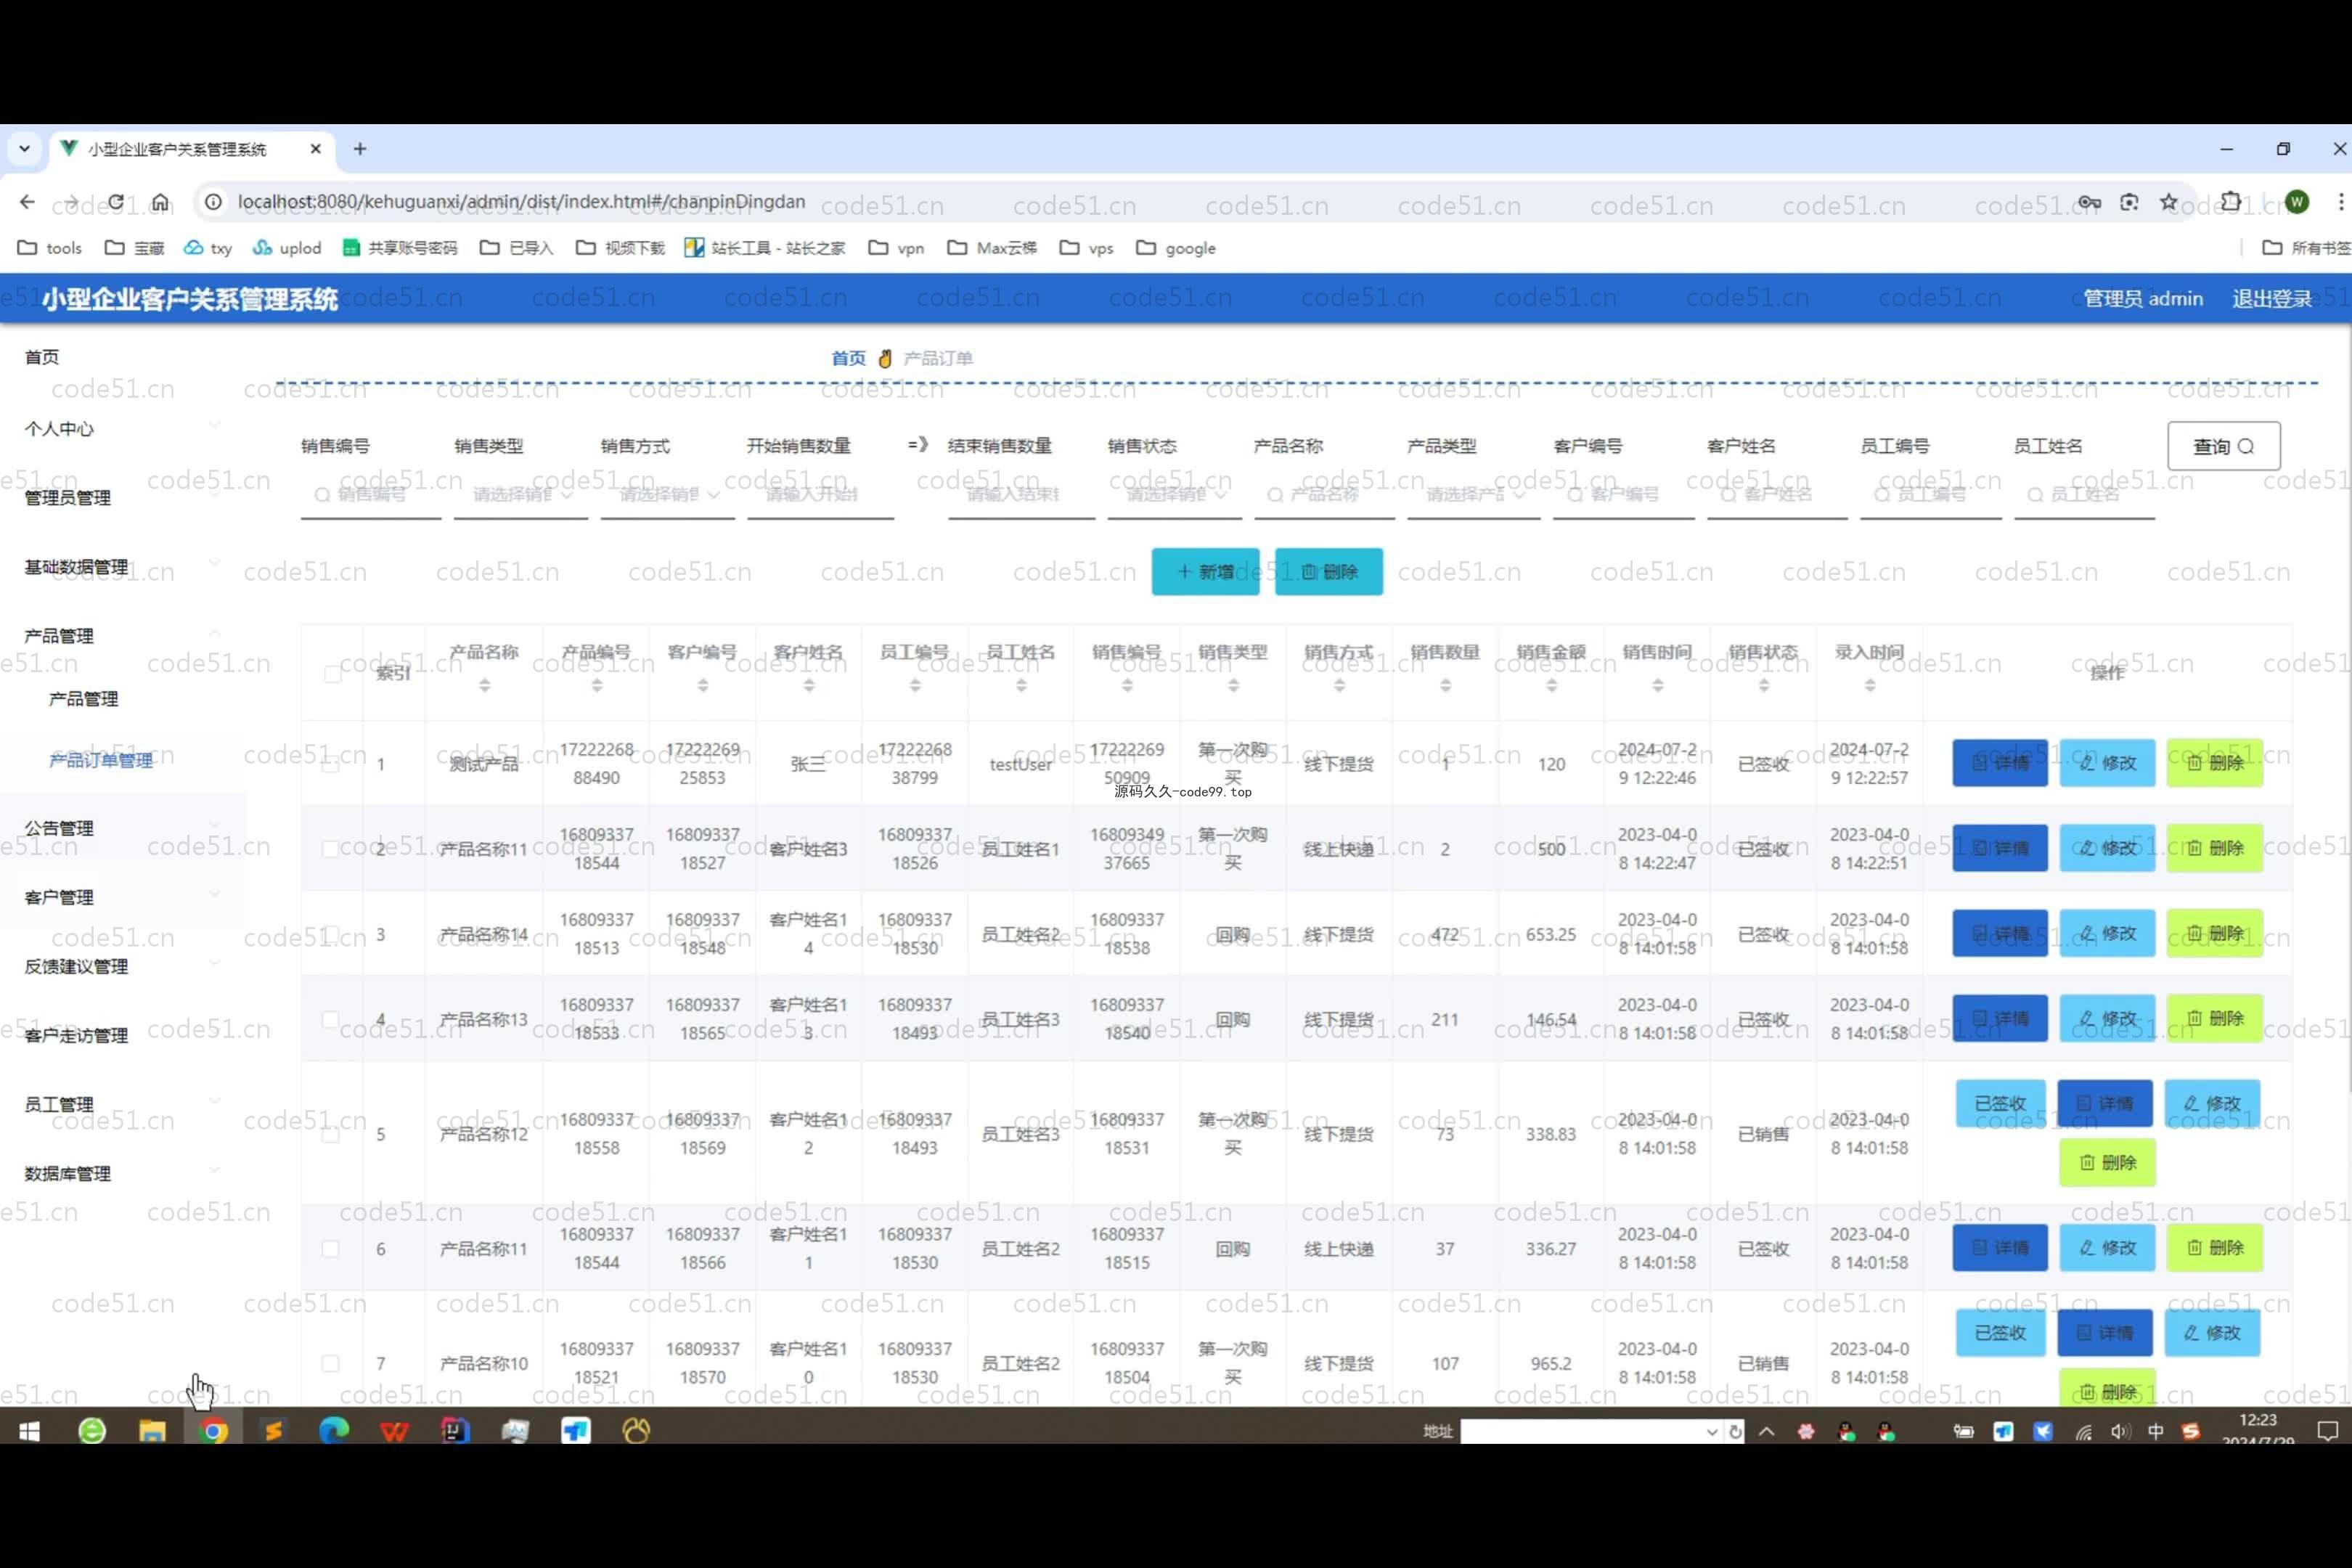Open 产品类型 filter dropdown
Image resolution: width=2352 pixels, height=1568 pixels.
tap(1474, 495)
